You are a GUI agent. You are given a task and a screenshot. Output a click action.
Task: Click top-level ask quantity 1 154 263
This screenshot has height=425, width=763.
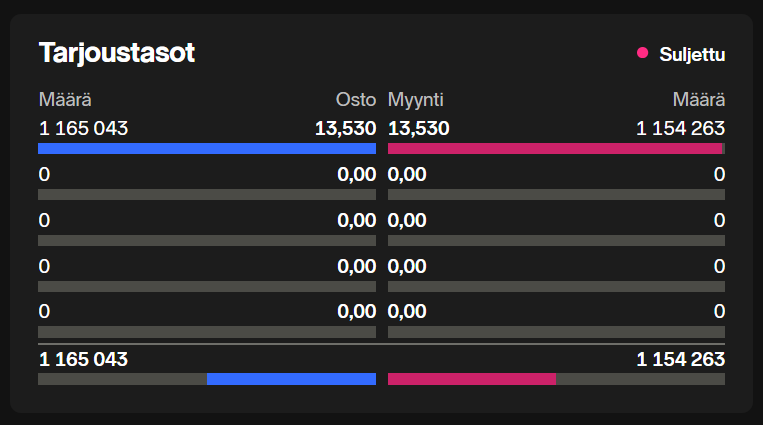[x=680, y=128]
